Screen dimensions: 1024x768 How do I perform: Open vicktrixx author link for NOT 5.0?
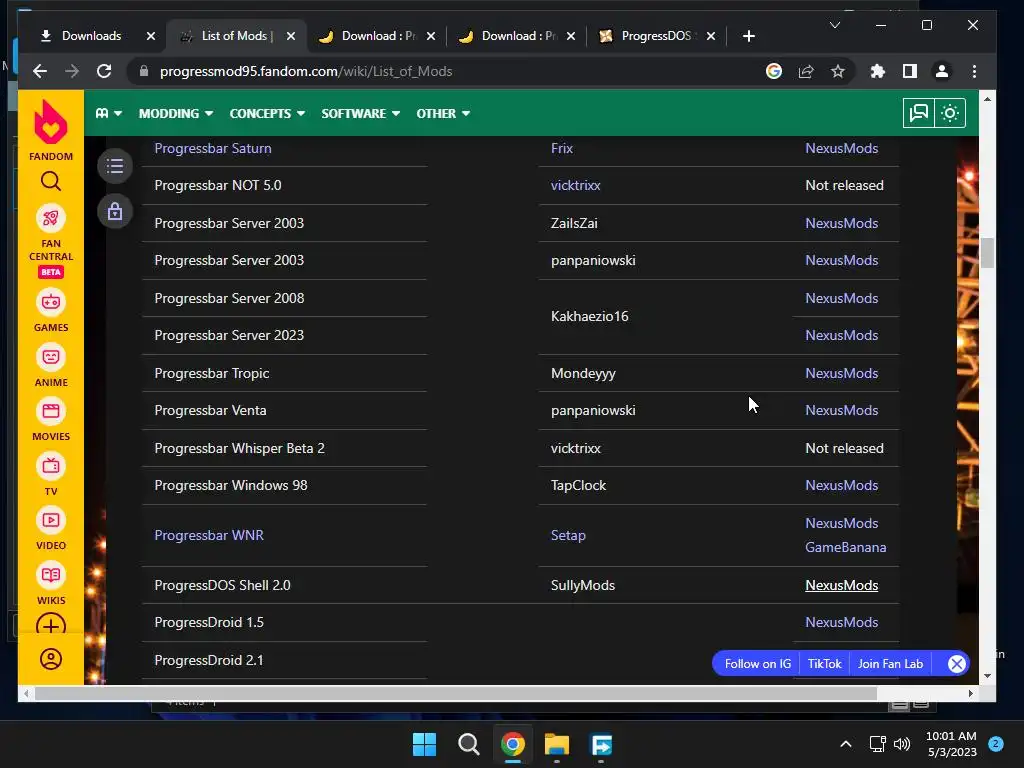575,185
